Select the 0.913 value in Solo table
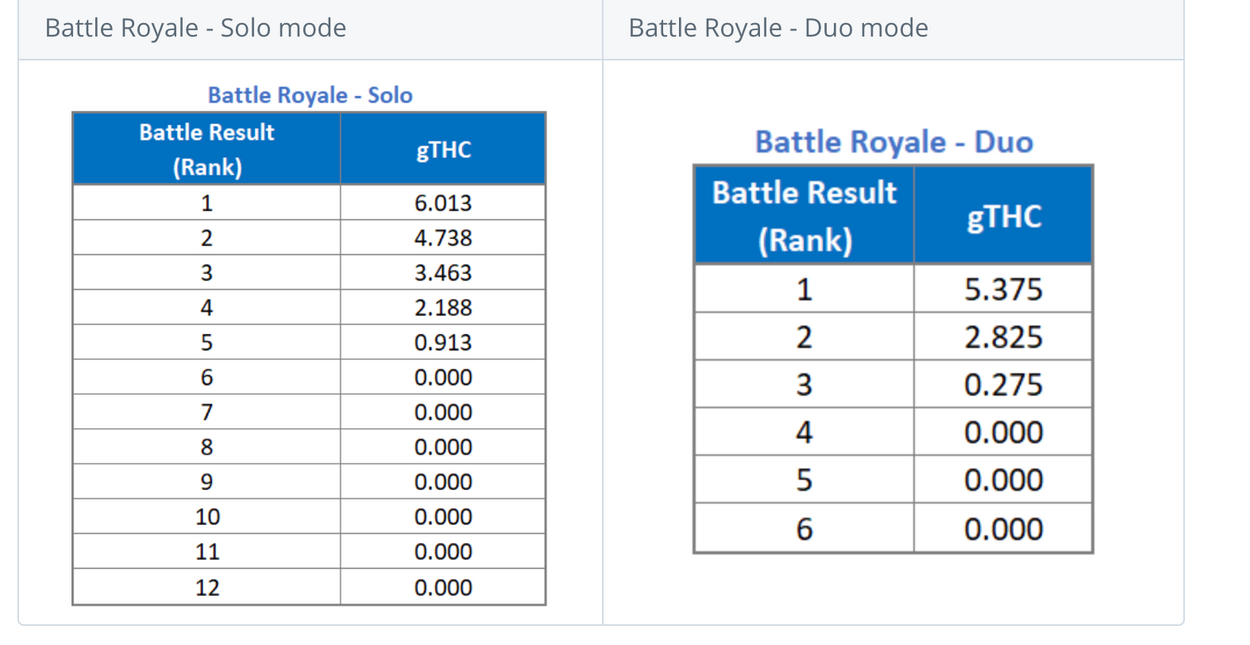 click(x=443, y=343)
